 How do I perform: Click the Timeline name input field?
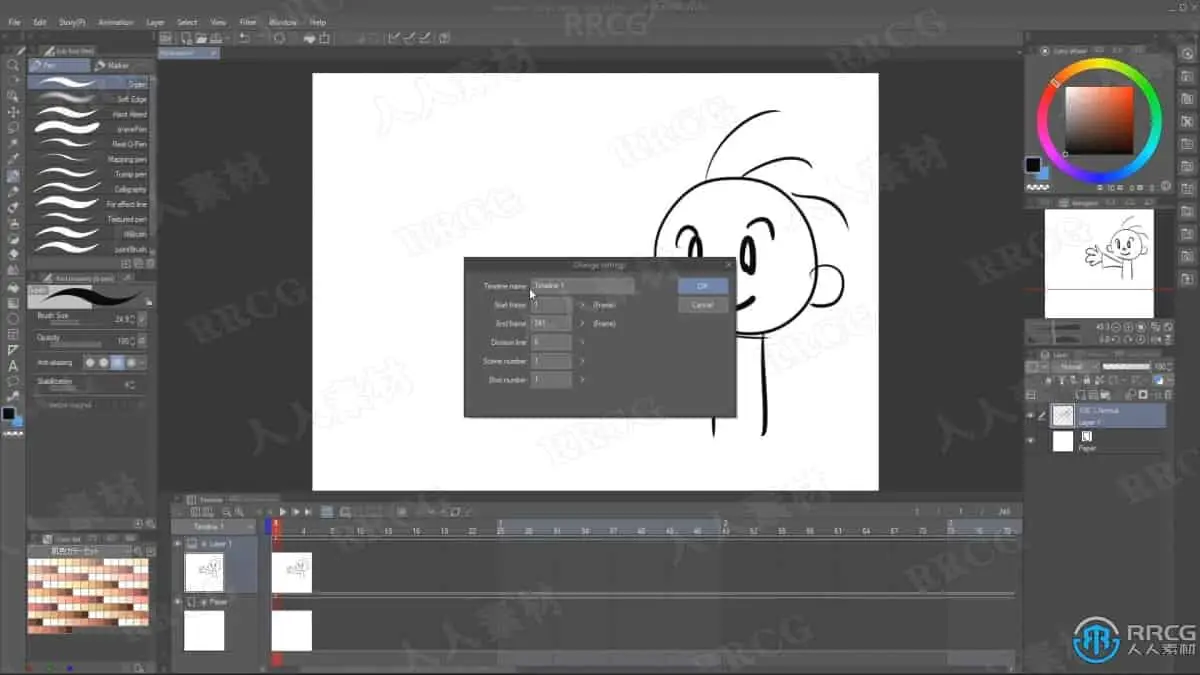point(582,286)
